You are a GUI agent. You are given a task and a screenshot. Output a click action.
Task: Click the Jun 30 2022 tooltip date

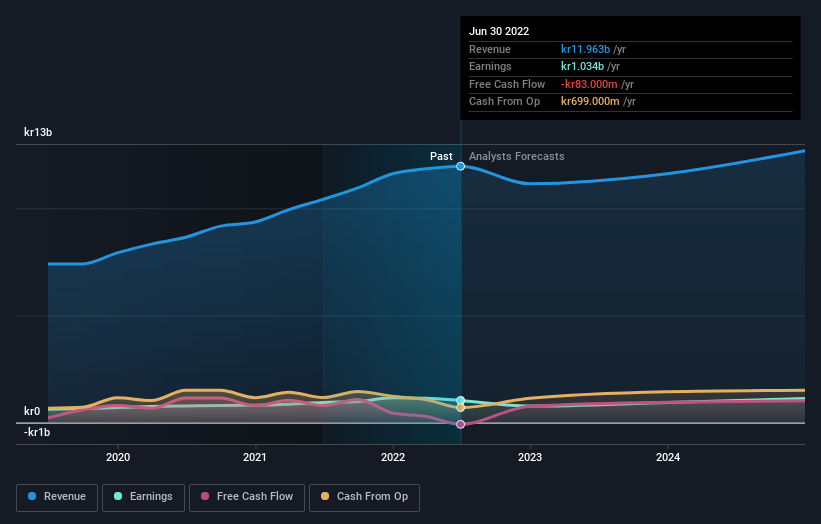click(x=499, y=31)
